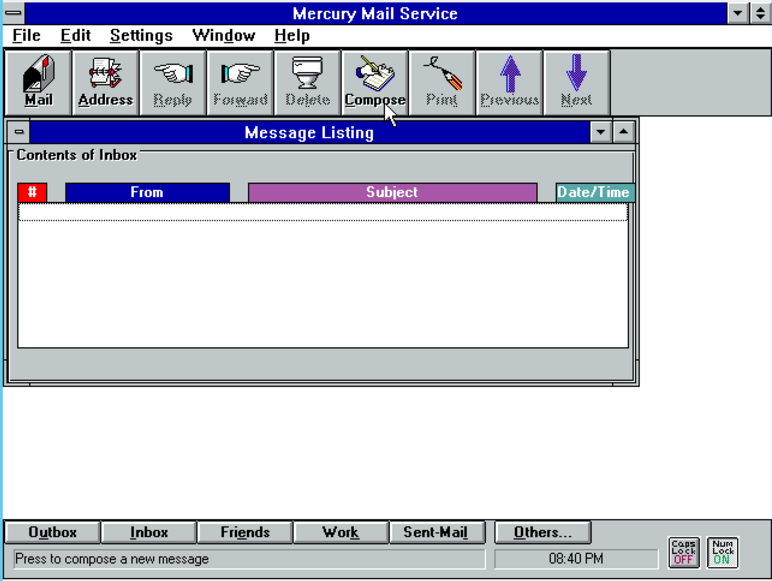Select the empty first message row
772x581 pixels.
pyautogui.click(x=323, y=212)
